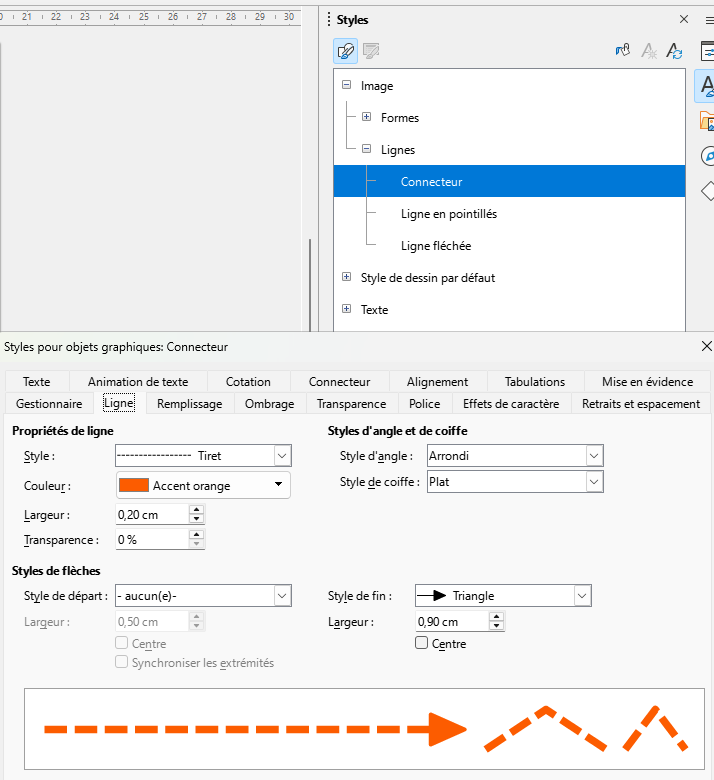Click the end arrow Largeur 0,90 cm field
714x780 pixels.
452,621
